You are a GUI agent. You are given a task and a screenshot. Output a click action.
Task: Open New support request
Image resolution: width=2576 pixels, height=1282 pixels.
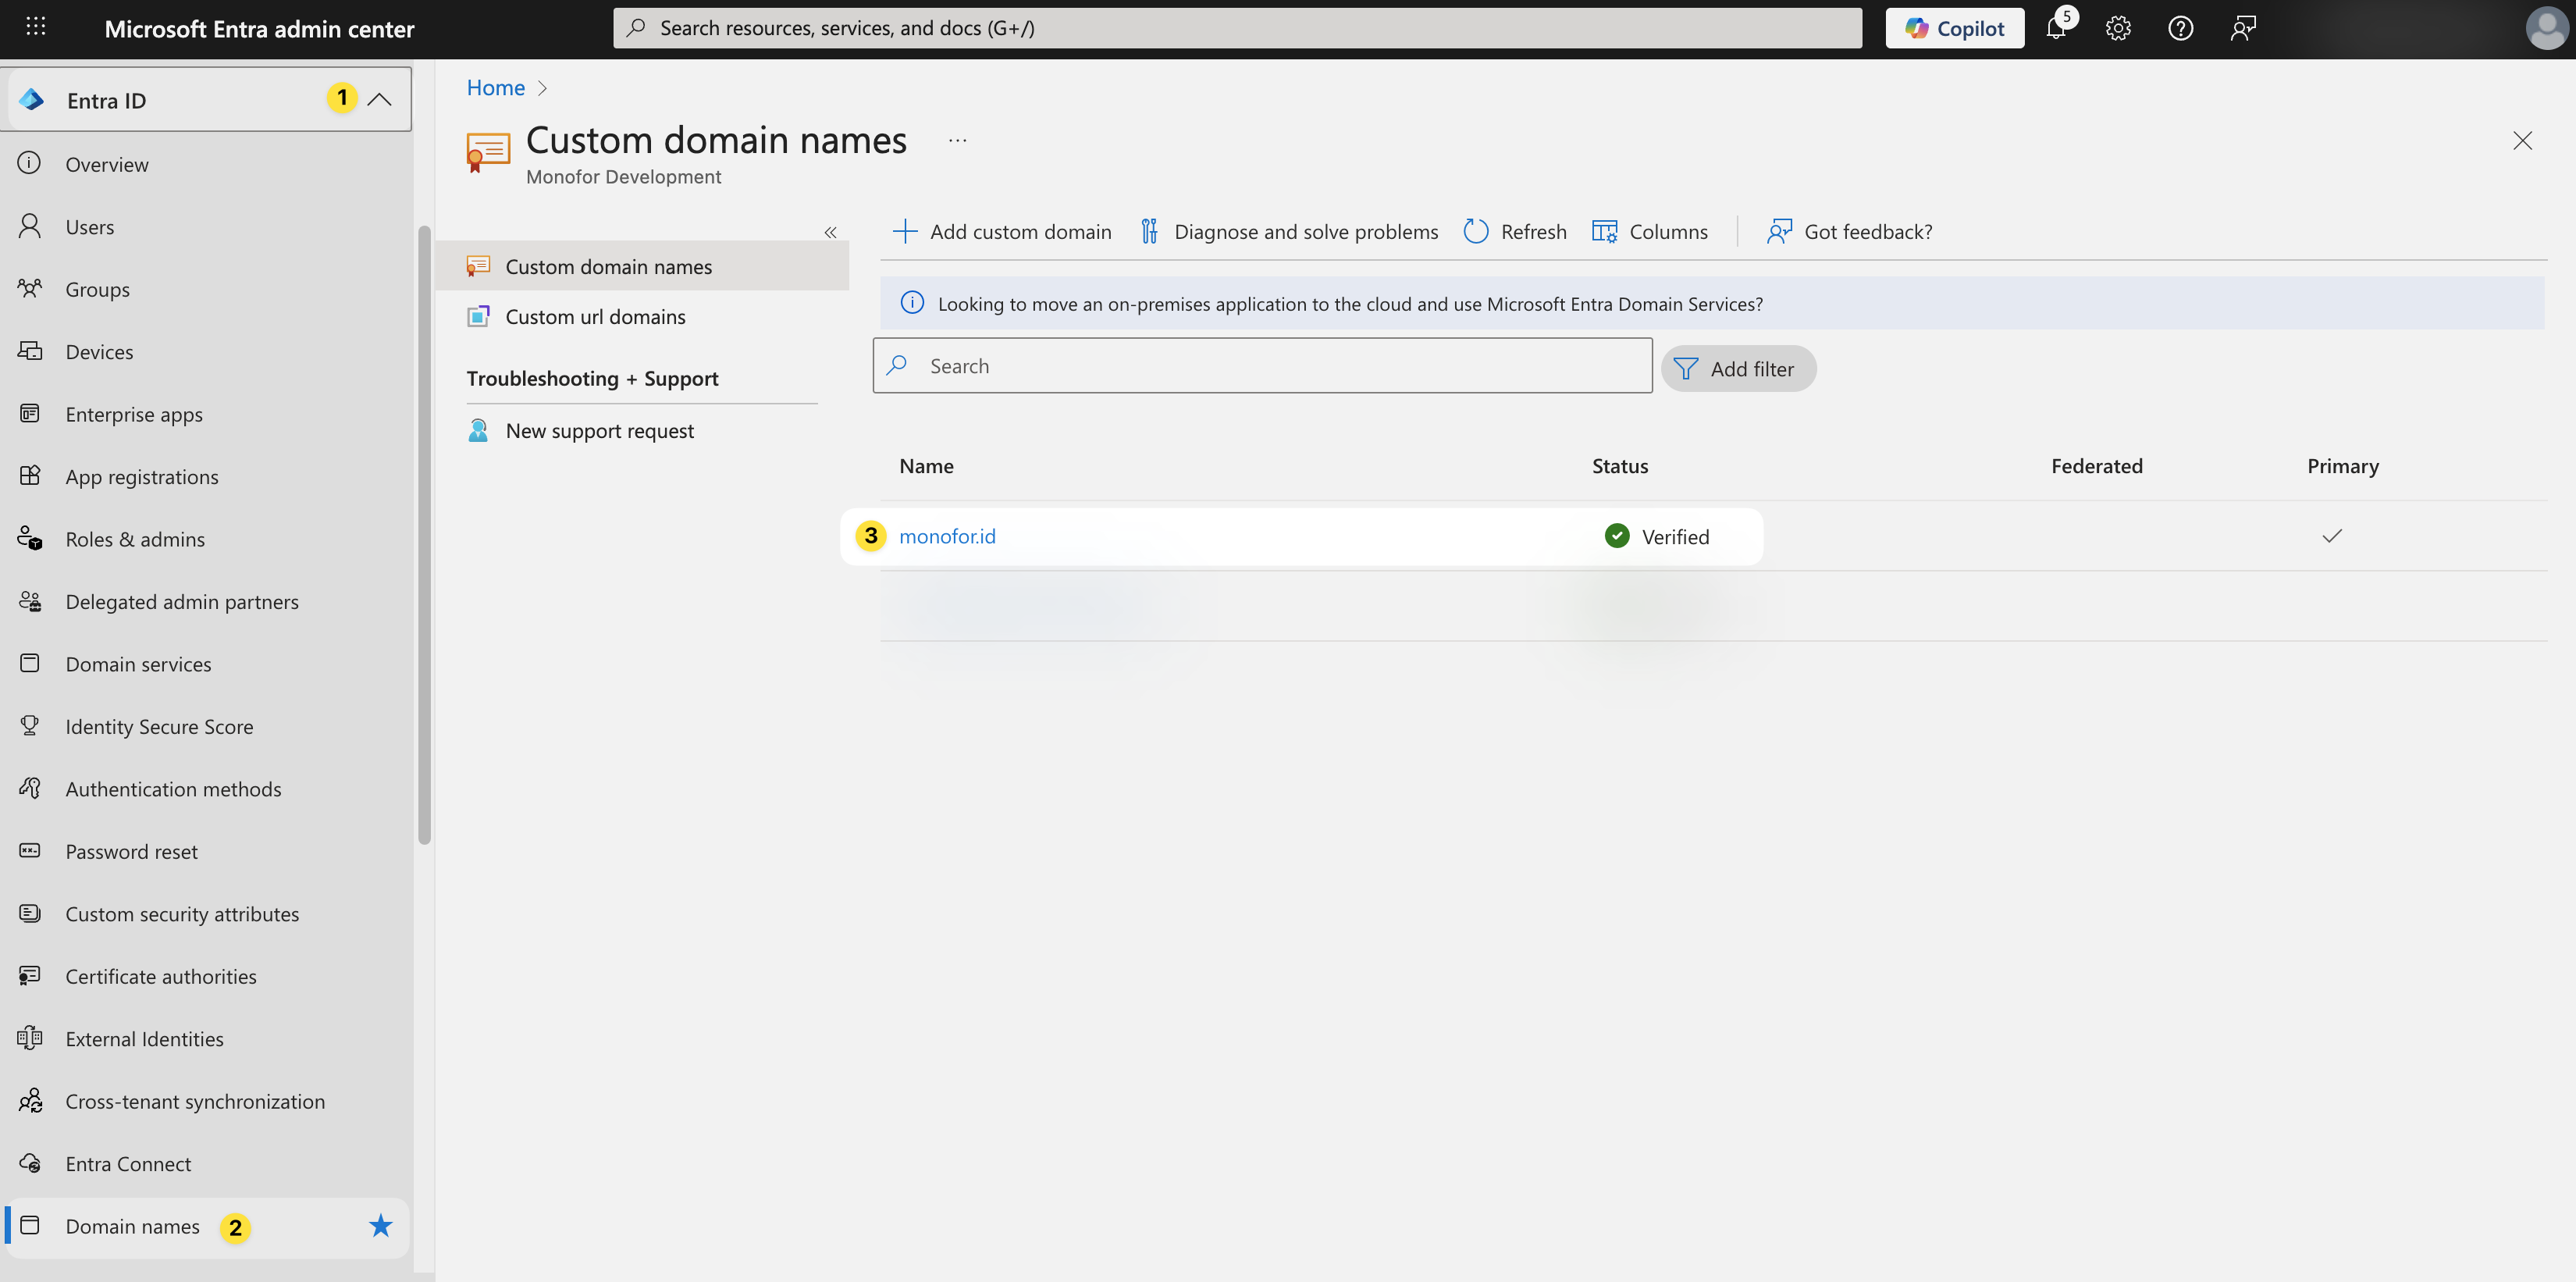pos(599,431)
